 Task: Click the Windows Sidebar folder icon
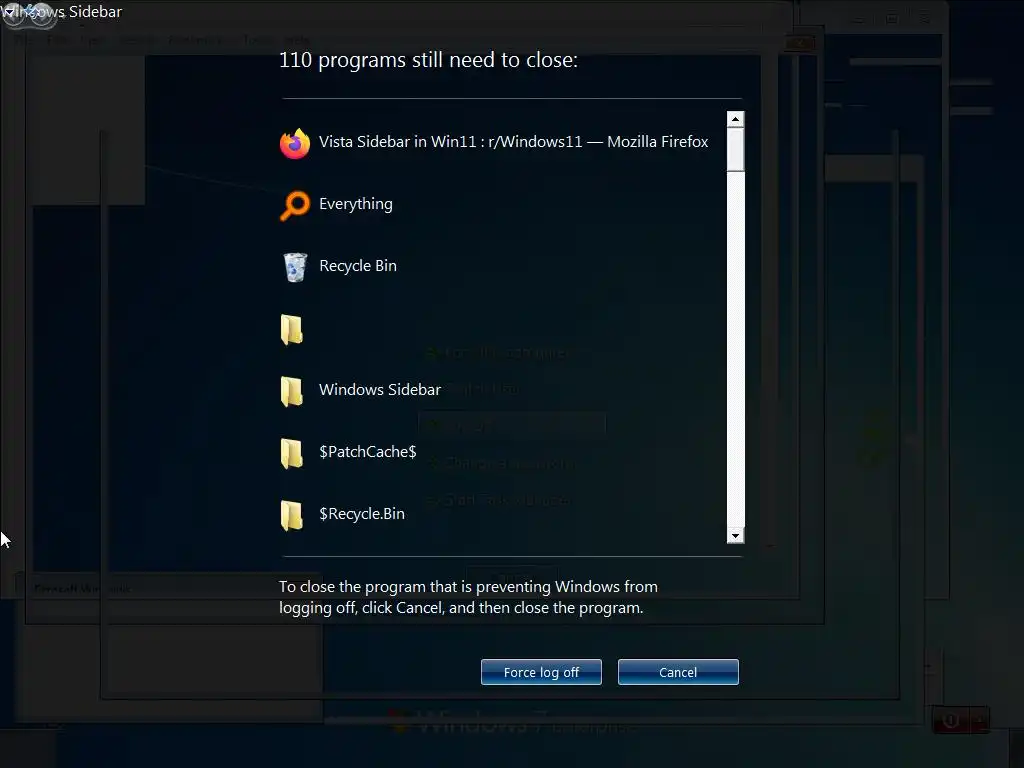[x=292, y=391]
